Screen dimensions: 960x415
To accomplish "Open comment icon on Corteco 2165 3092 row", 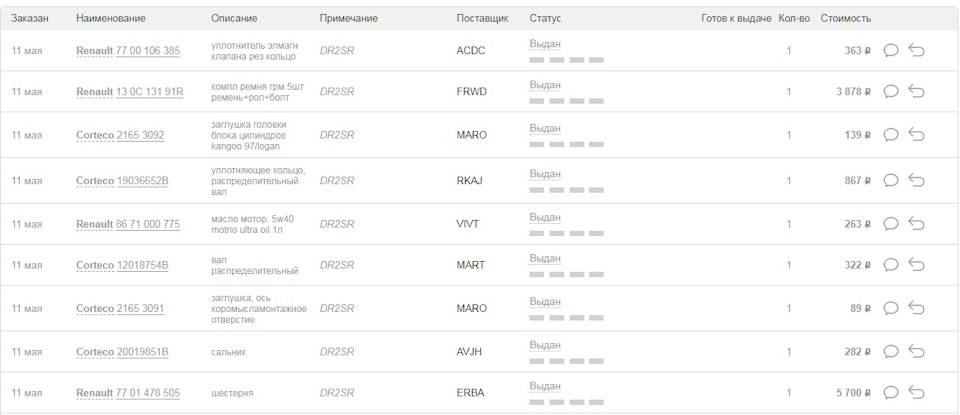I will pos(891,135).
